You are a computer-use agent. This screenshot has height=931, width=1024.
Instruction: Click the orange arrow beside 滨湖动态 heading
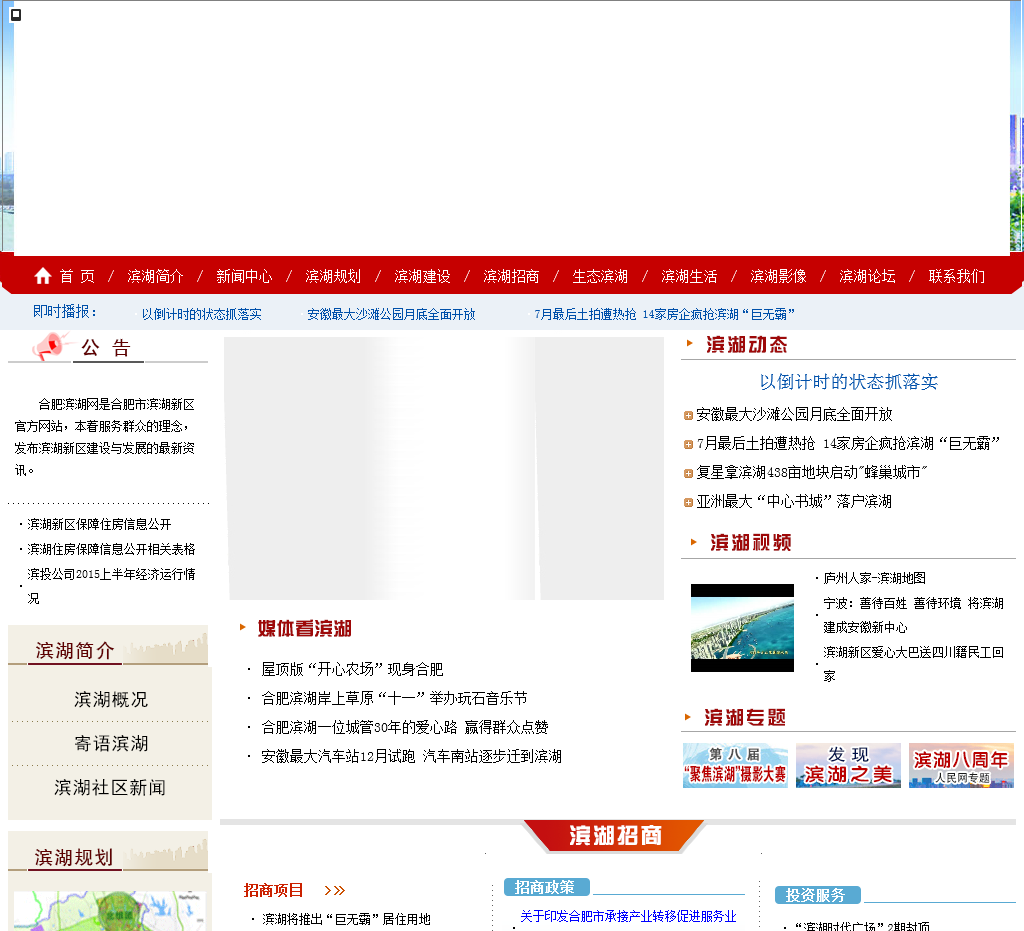click(689, 343)
